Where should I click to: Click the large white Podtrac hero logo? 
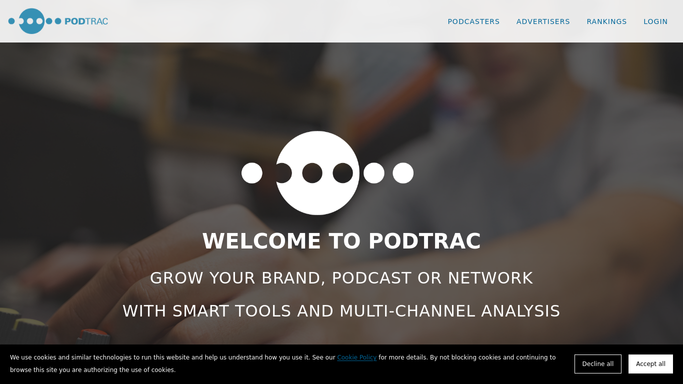tap(327, 173)
